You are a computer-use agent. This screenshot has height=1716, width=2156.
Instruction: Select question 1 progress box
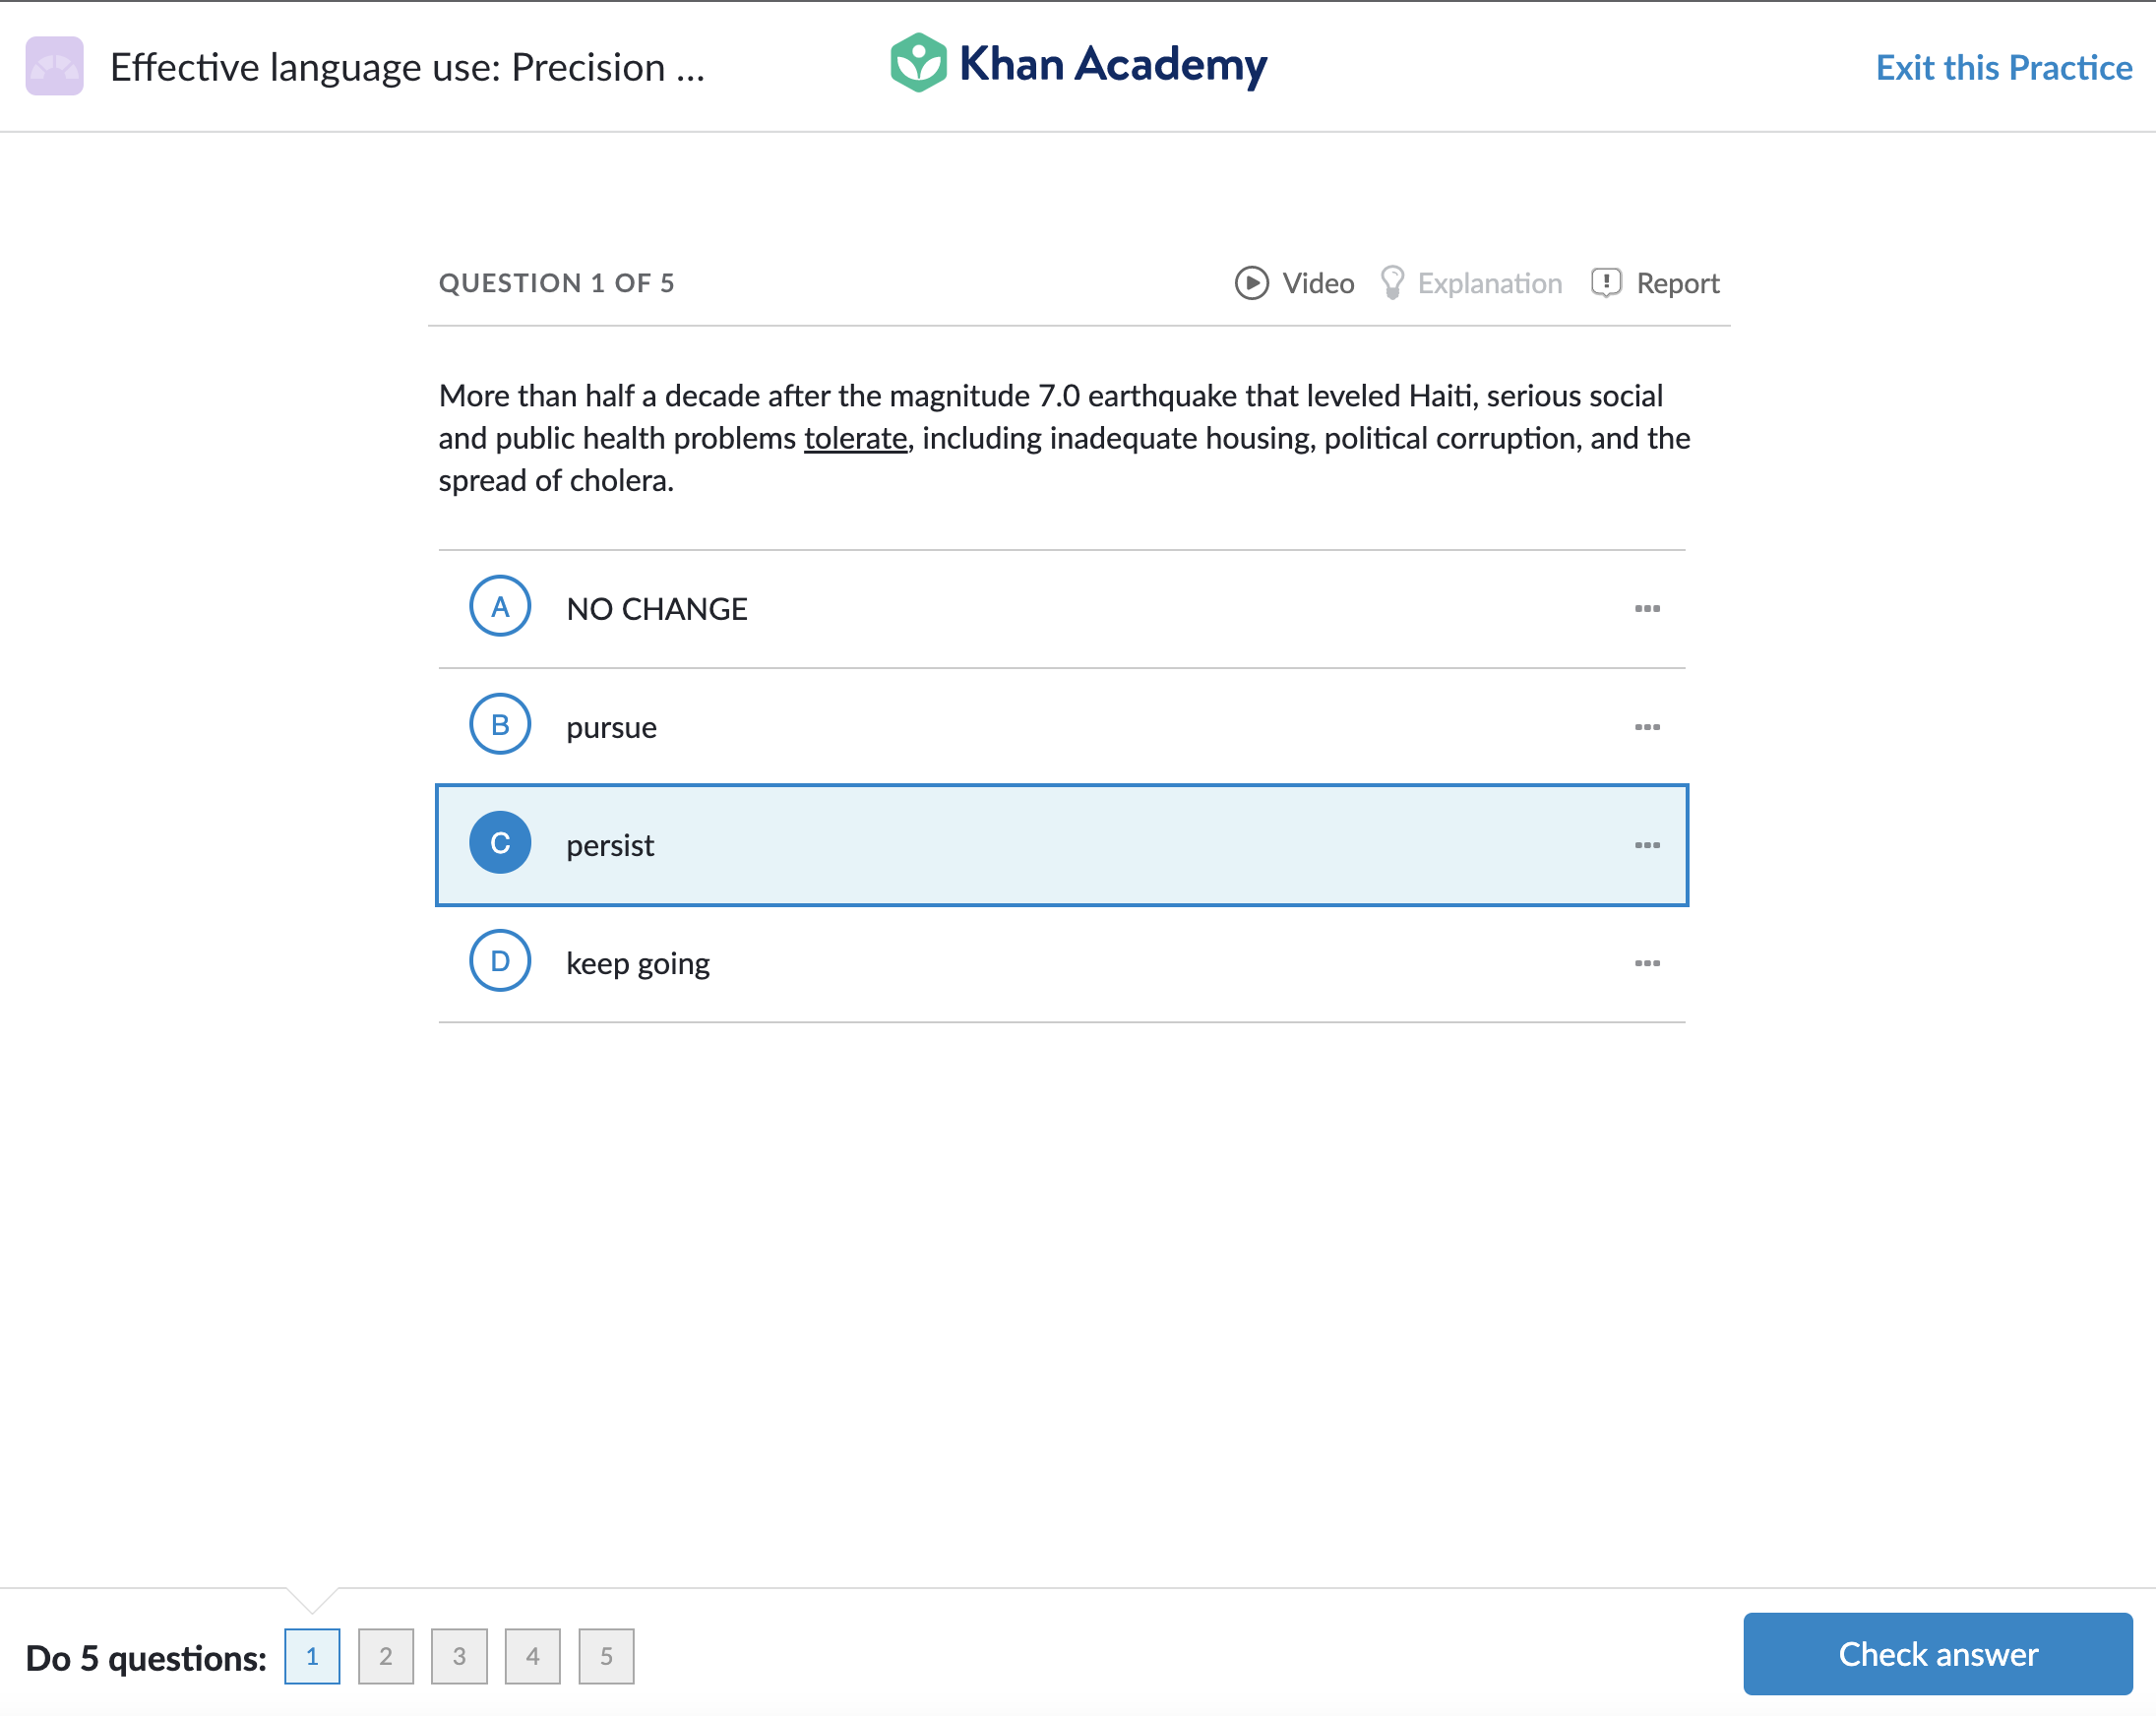point(312,1655)
